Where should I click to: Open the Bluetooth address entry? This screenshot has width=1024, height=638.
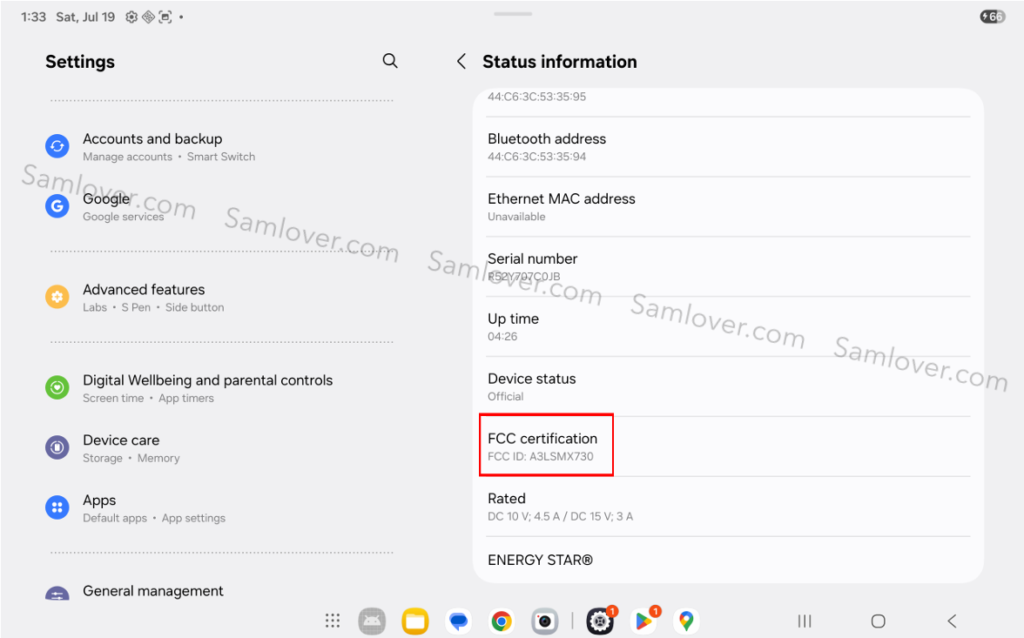coord(728,147)
